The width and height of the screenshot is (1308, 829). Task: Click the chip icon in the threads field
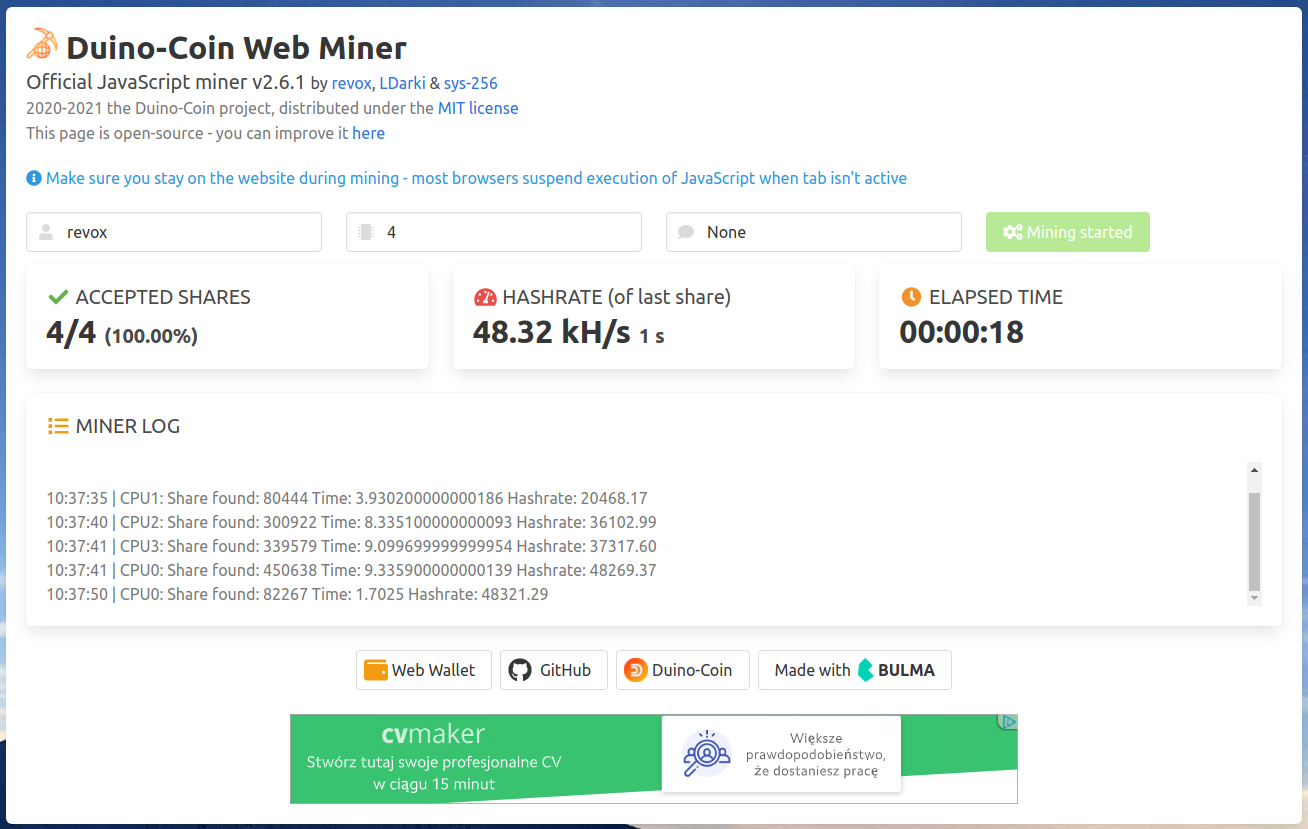365,232
